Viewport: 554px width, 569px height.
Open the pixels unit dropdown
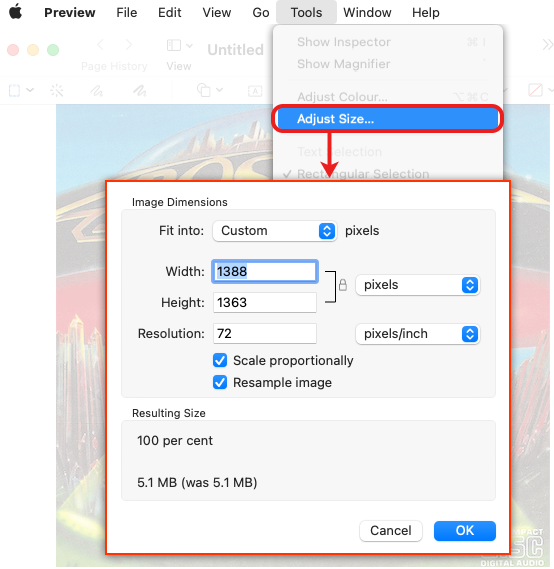418,285
